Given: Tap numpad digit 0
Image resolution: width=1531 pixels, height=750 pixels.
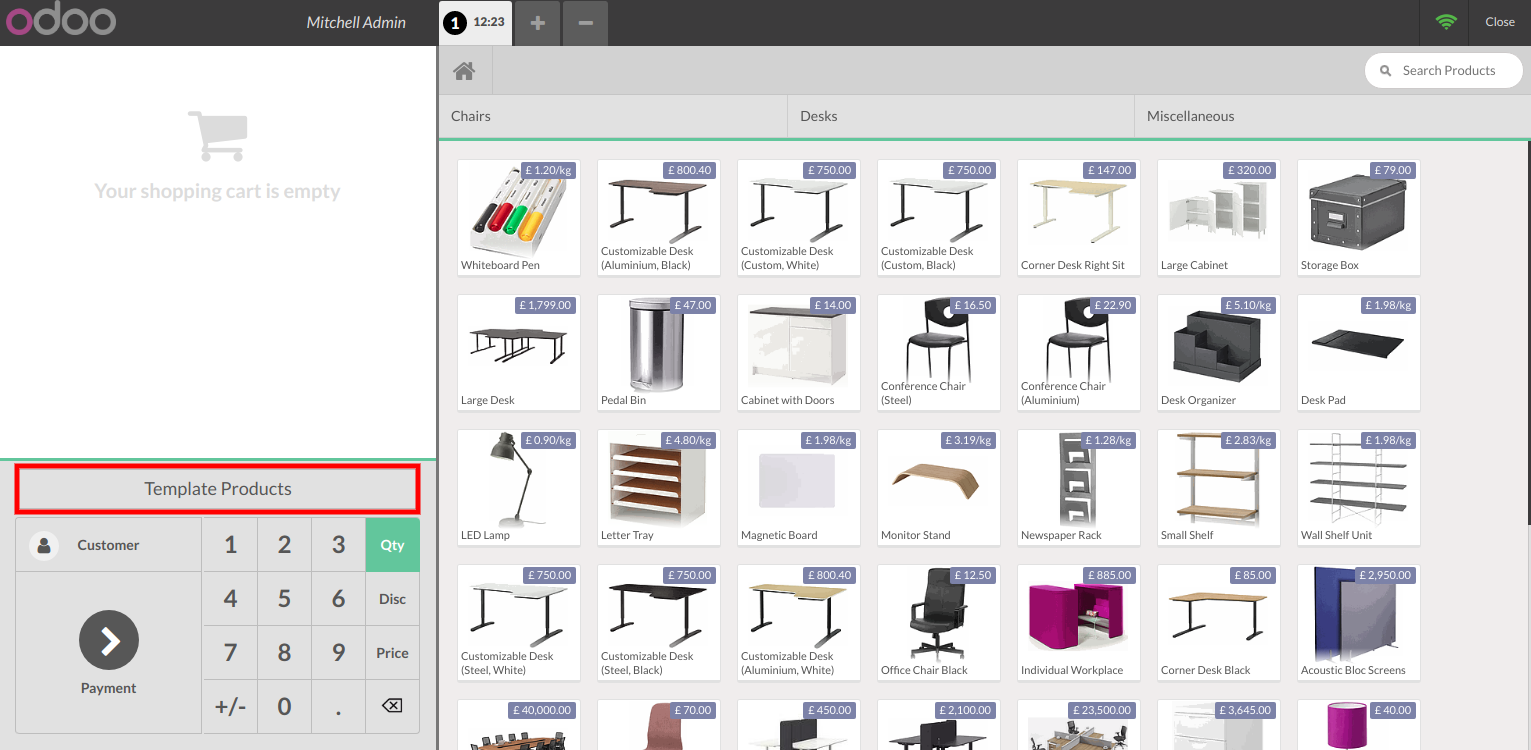Looking at the screenshot, I should 285,706.
